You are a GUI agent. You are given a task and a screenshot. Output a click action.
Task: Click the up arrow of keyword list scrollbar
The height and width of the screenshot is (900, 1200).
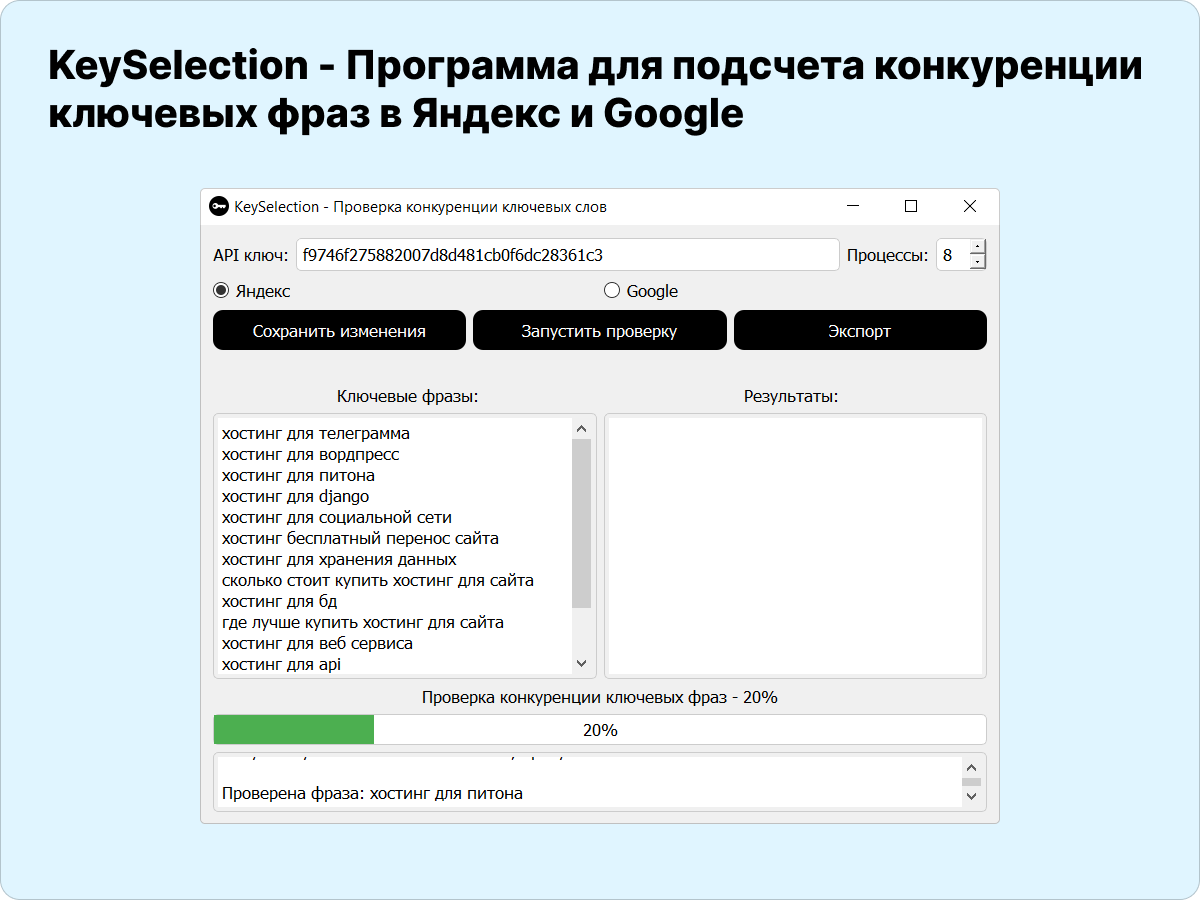point(581,429)
